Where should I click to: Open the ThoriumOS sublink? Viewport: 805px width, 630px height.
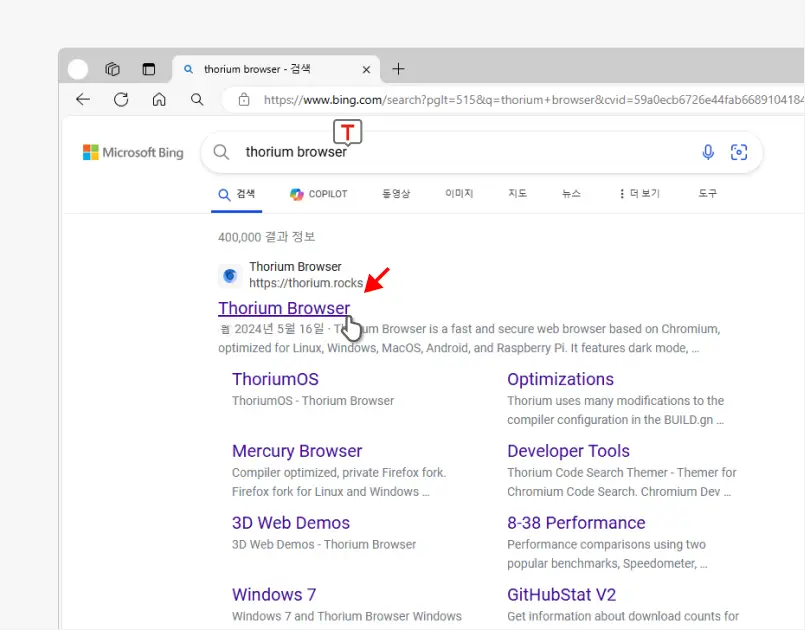click(x=275, y=379)
